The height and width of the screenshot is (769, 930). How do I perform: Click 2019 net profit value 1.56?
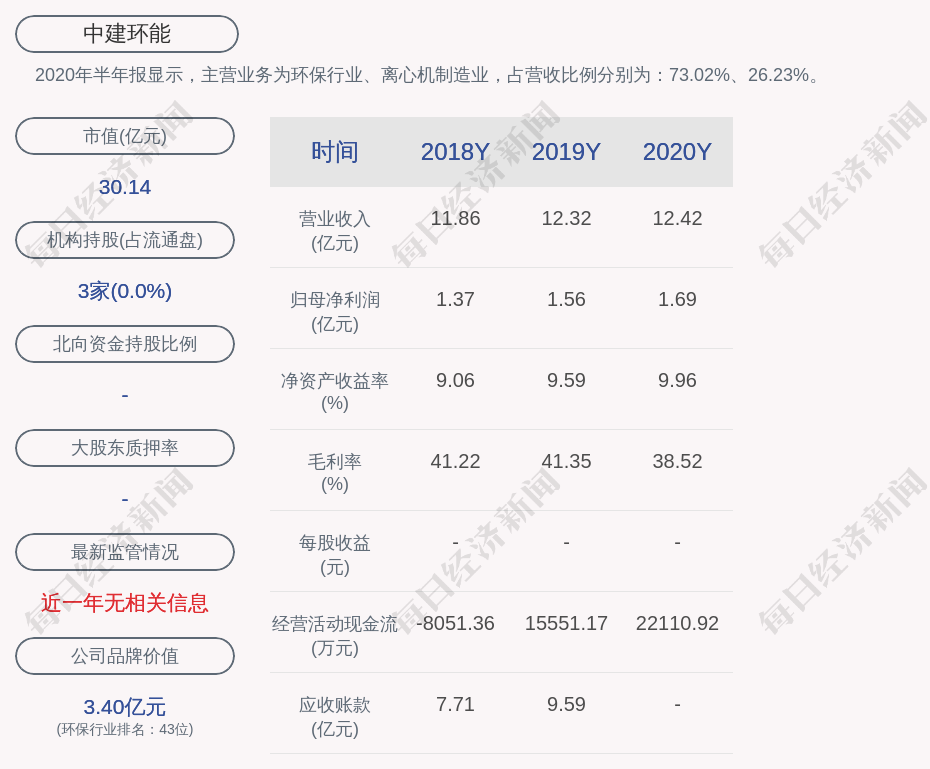tap(566, 299)
